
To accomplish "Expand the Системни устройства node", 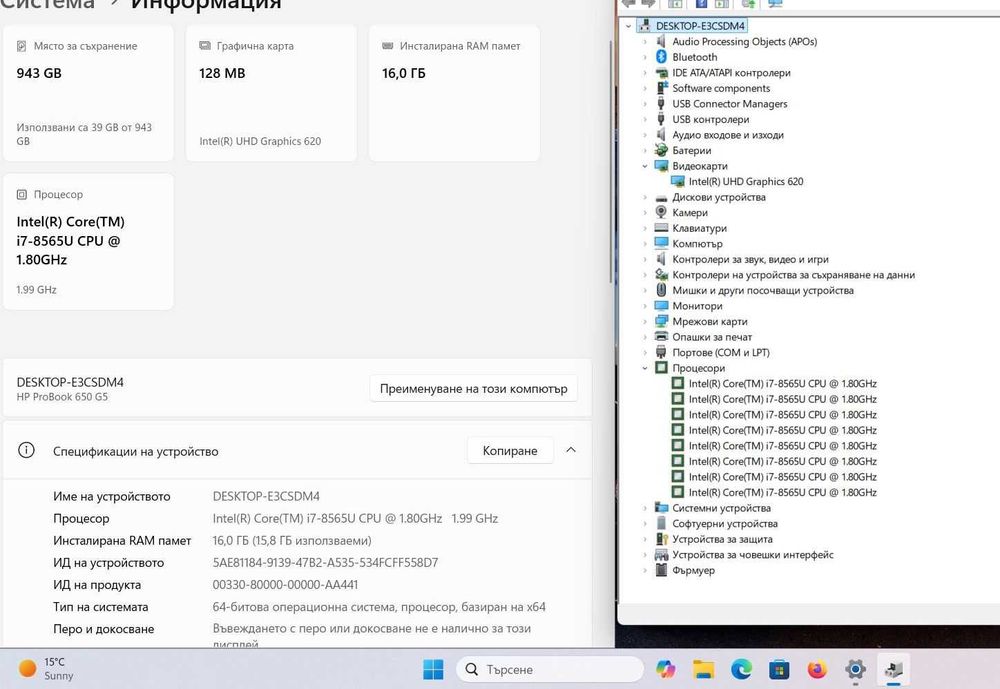I will coord(645,508).
